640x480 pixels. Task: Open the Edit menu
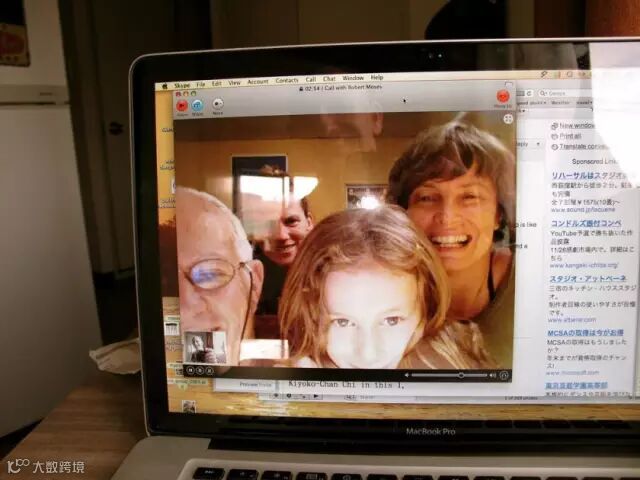(x=216, y=84)
